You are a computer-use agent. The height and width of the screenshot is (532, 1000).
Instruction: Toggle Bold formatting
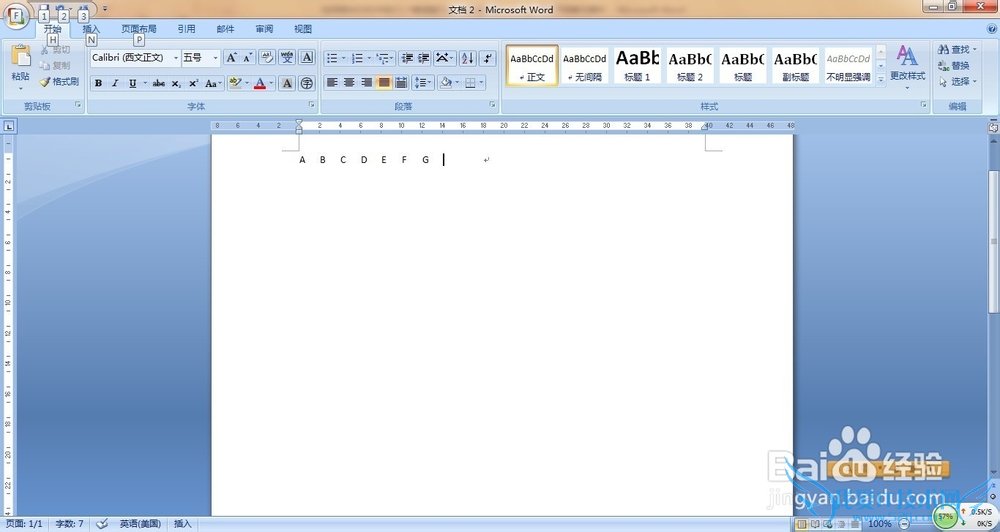[98, 84]
